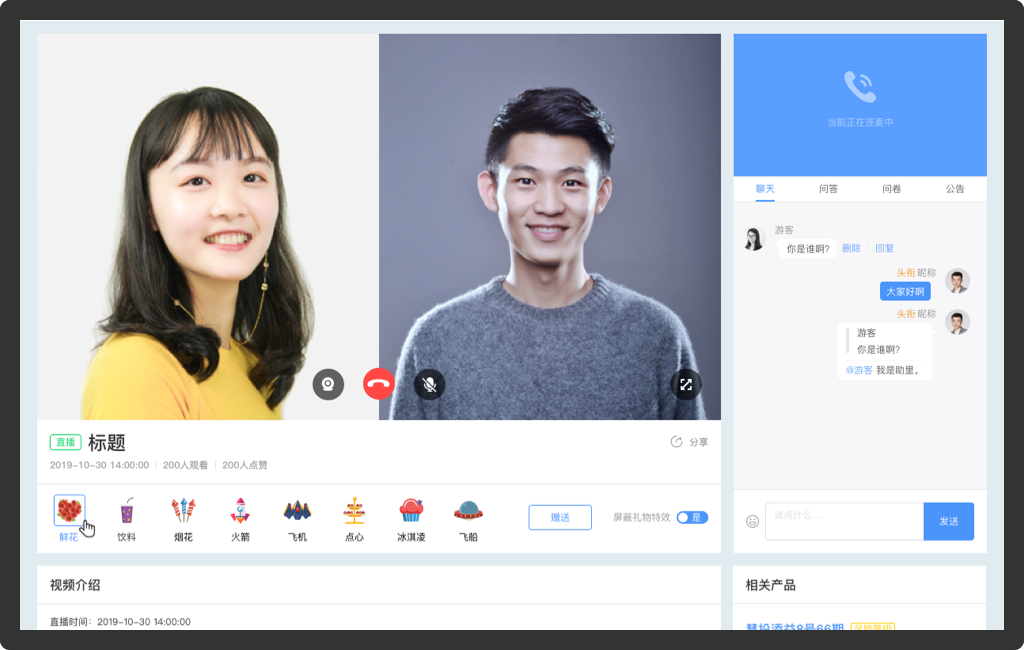Viewport: 1024px width, 650px height.
Task: Mute the microphone on the video
Action: coord(429,384)
